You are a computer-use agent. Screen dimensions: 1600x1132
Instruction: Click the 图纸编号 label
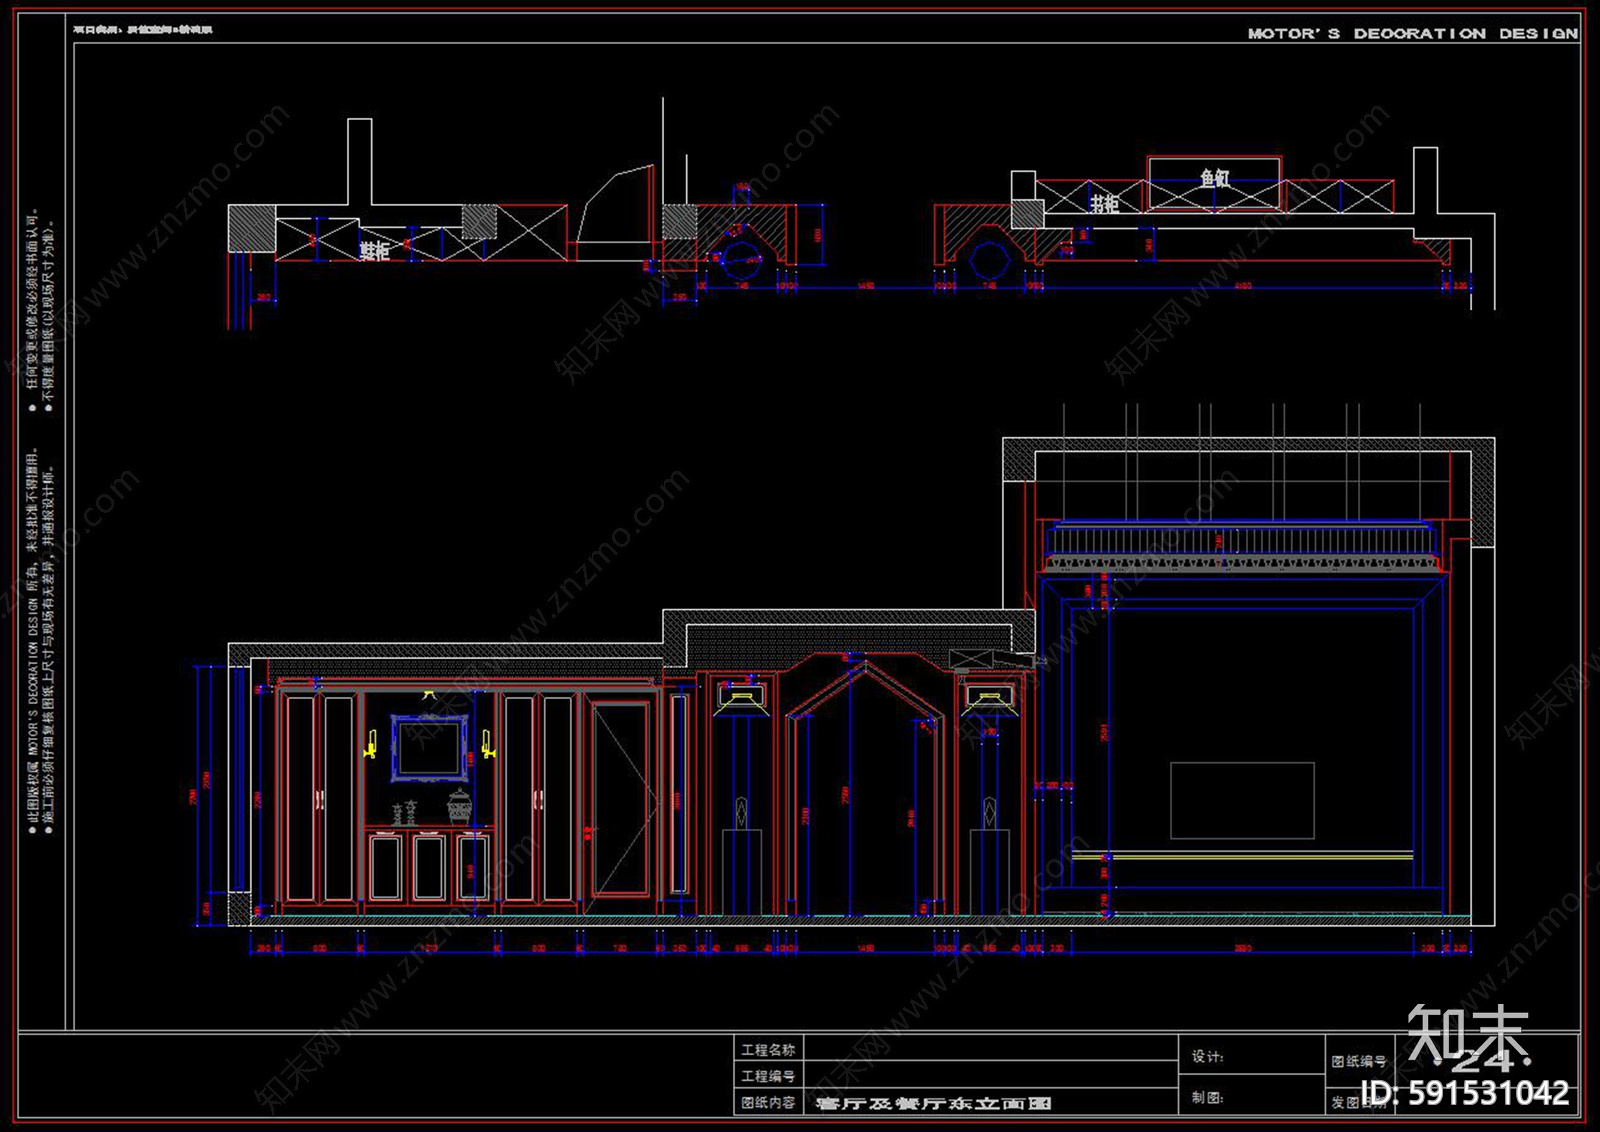(1359, 1061)
